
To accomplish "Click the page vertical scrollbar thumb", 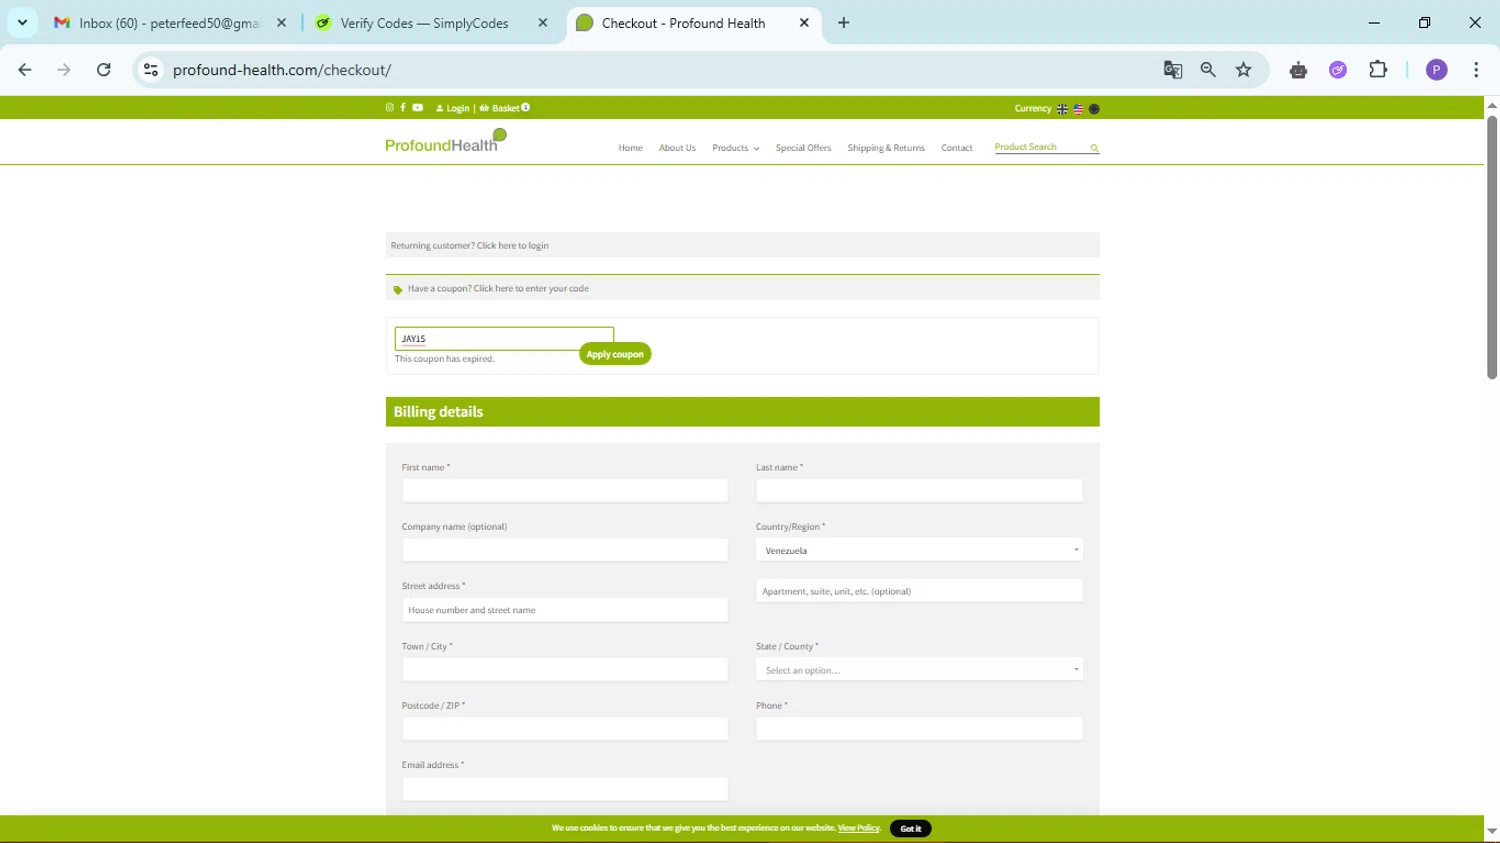I will pyautogui.click(x=1492, y=247).
